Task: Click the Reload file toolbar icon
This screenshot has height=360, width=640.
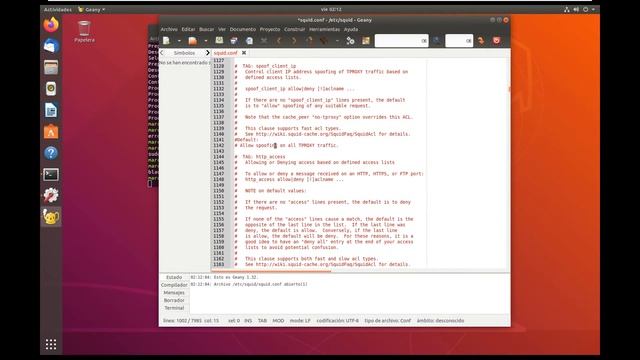Action: pyautogui.click(x=249, y=40)
